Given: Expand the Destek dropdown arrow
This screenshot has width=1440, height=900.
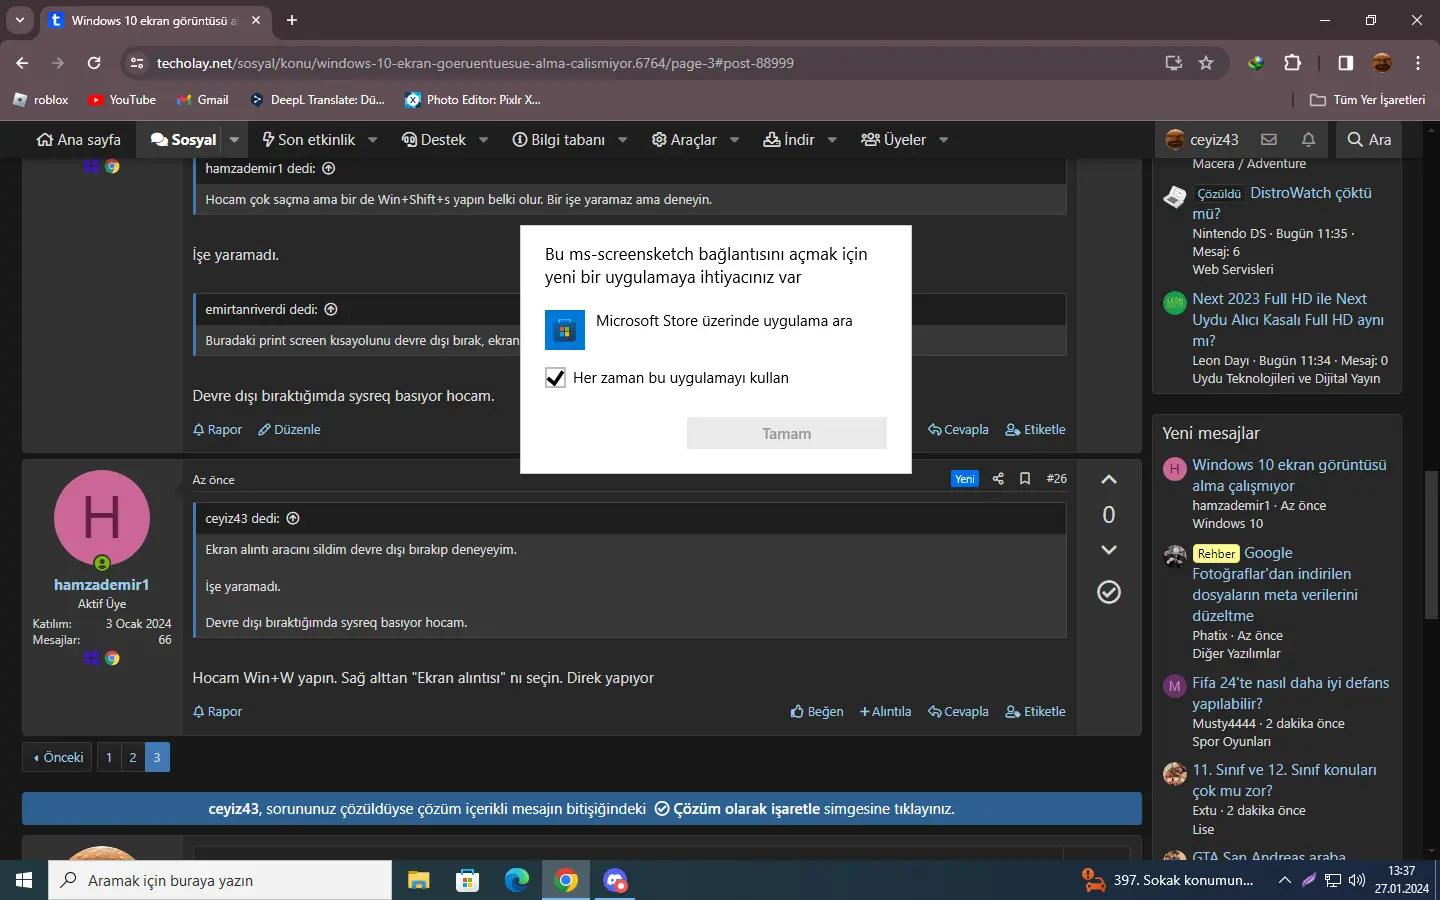Looking at the screenshot, I should pos(483,140).
